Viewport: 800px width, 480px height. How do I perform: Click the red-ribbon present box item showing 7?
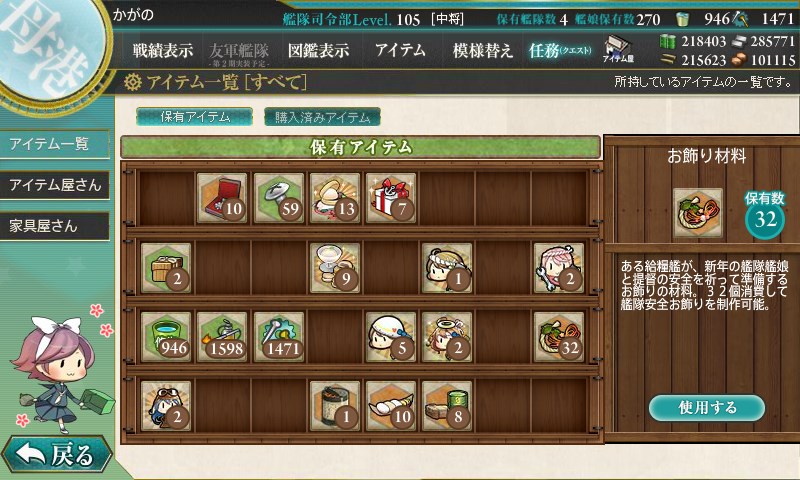(x=391, y=198)
